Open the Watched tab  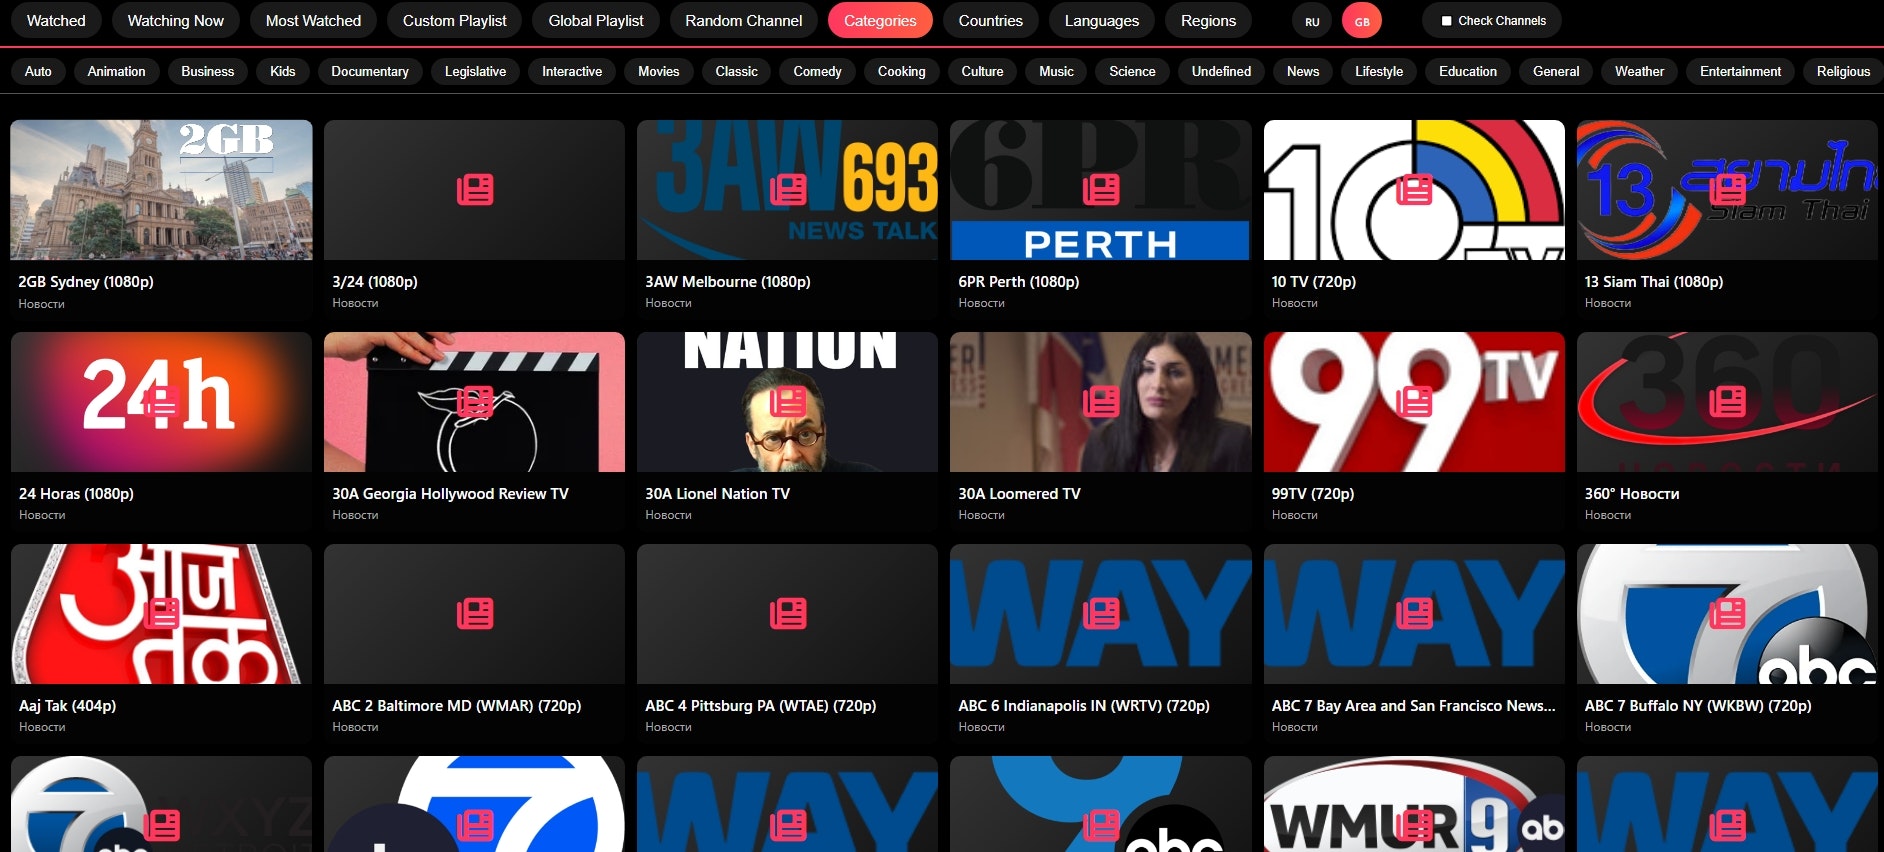[x=56, y=20]
